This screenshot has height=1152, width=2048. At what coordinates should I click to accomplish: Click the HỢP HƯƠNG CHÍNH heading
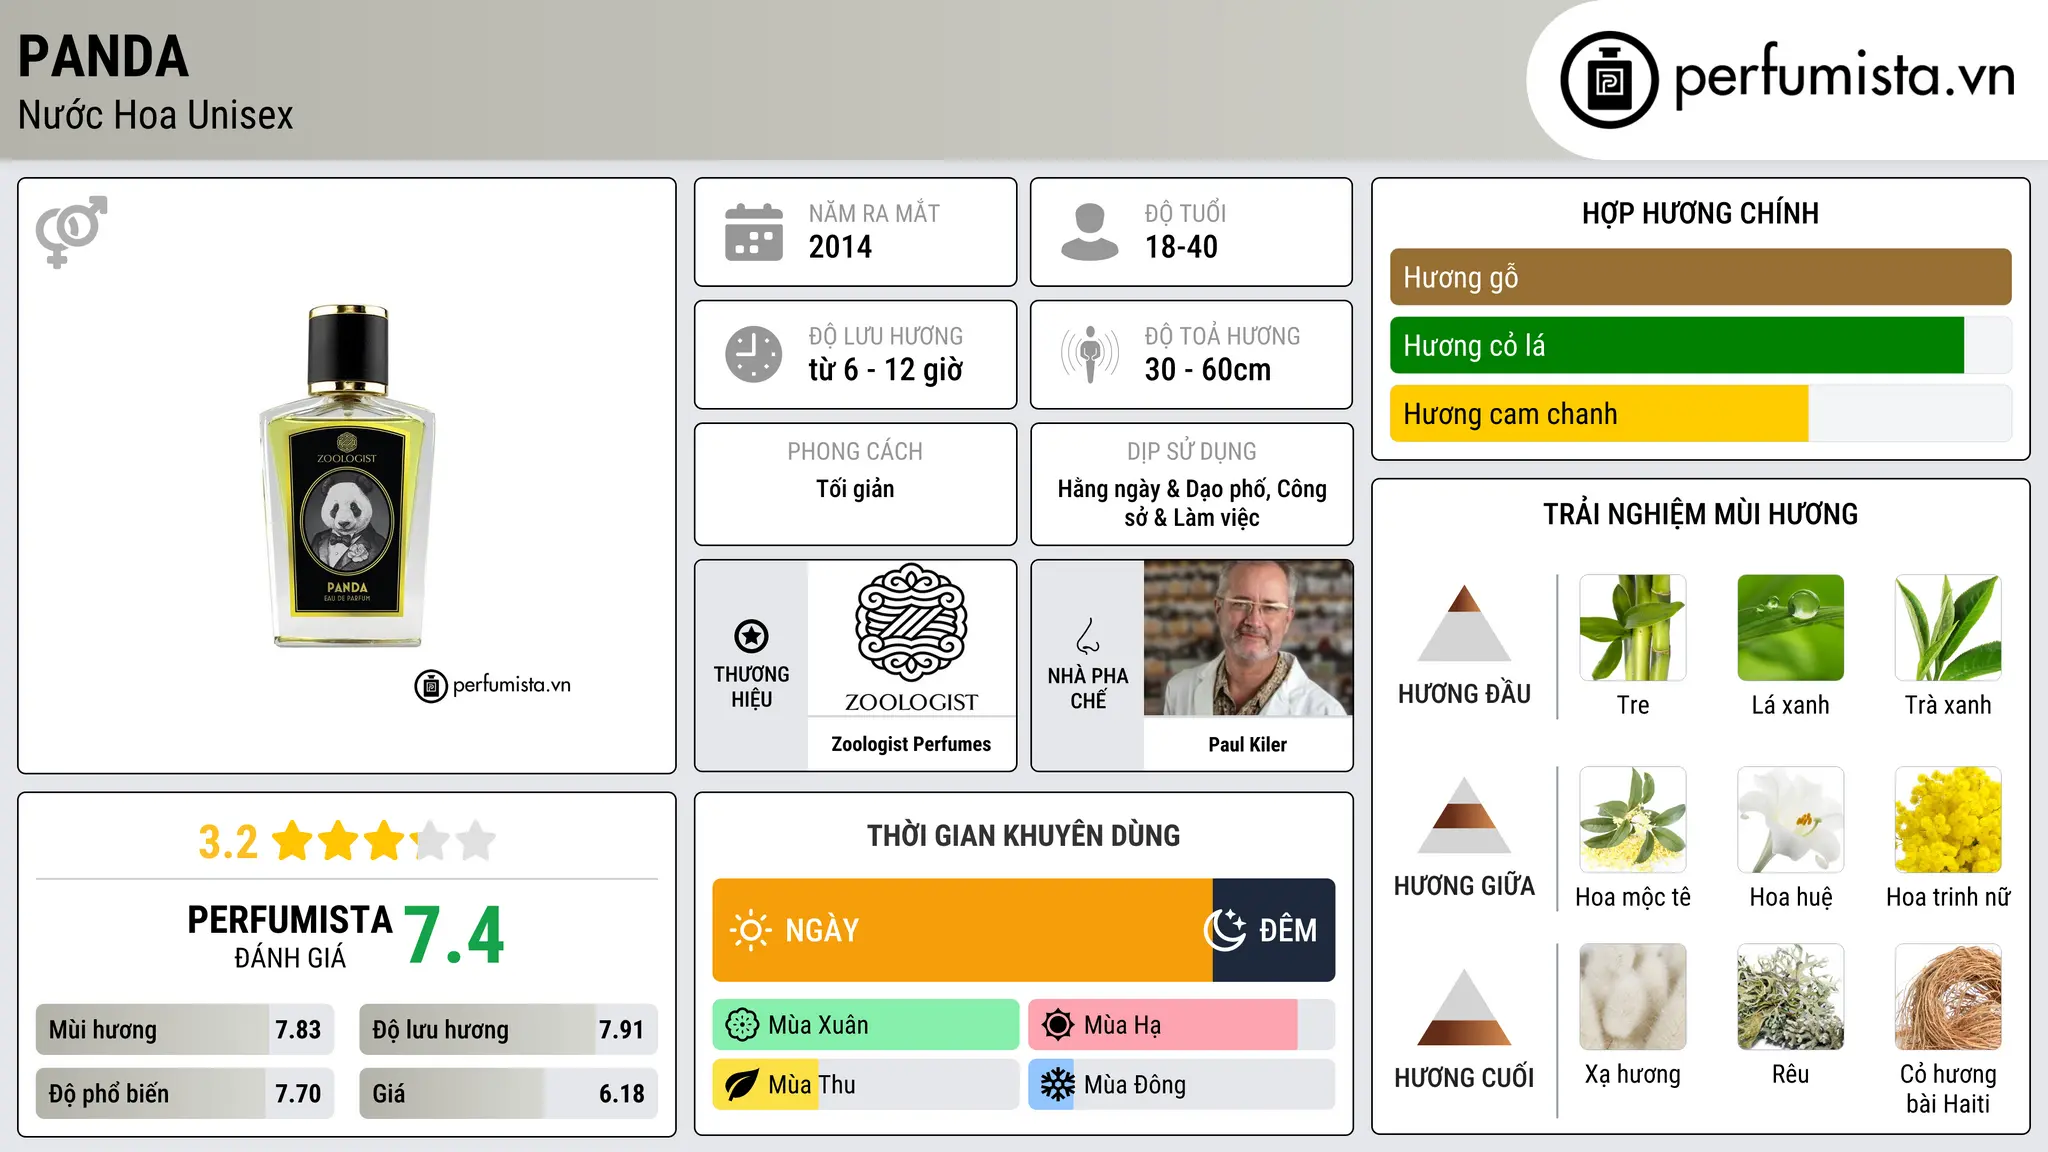tap(1700, 213)
